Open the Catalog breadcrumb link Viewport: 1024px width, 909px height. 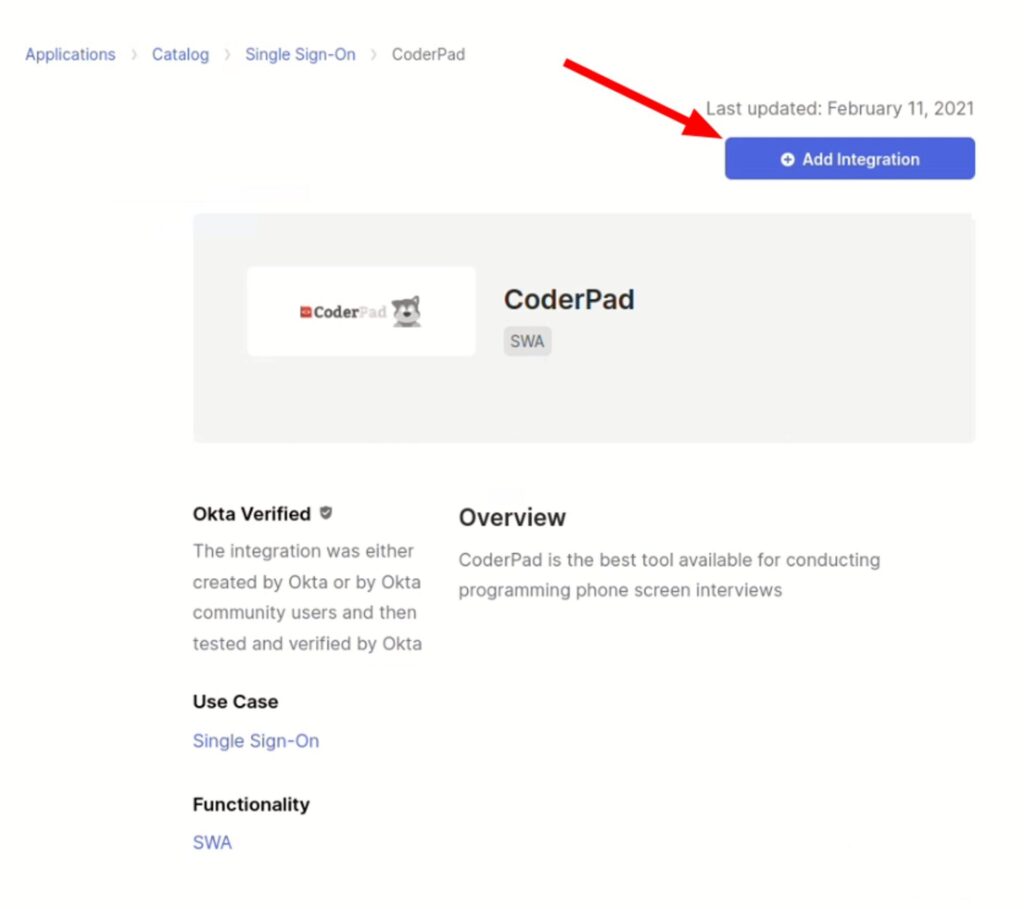[x=180, y=55]
